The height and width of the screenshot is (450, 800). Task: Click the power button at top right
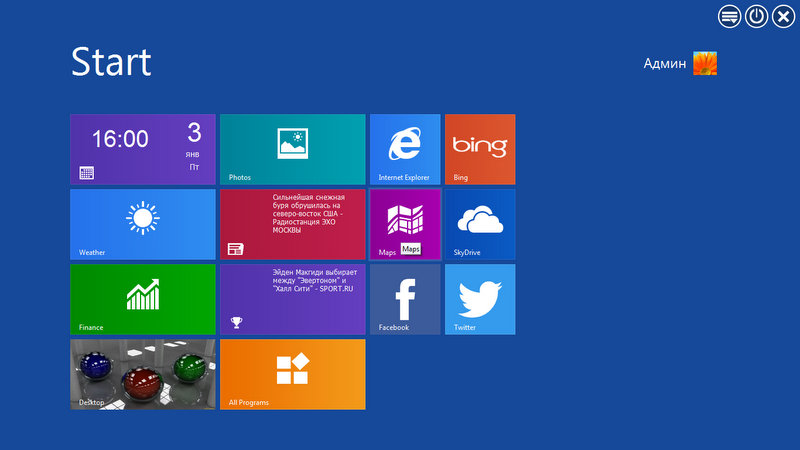[756, 17]
